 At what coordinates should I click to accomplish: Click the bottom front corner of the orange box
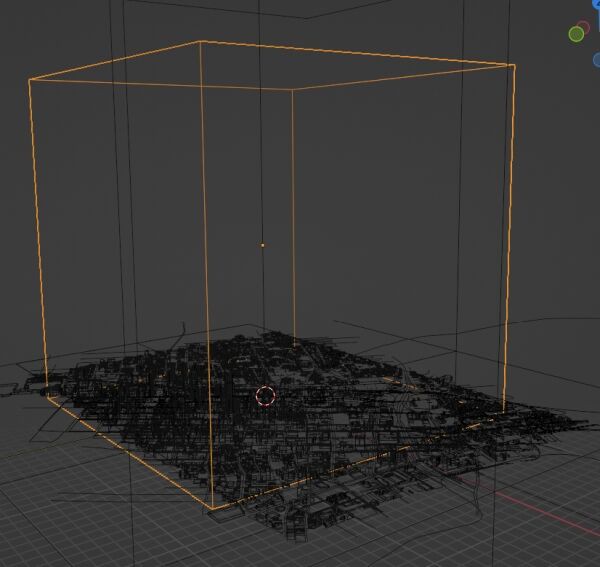[x=213, y=508]
